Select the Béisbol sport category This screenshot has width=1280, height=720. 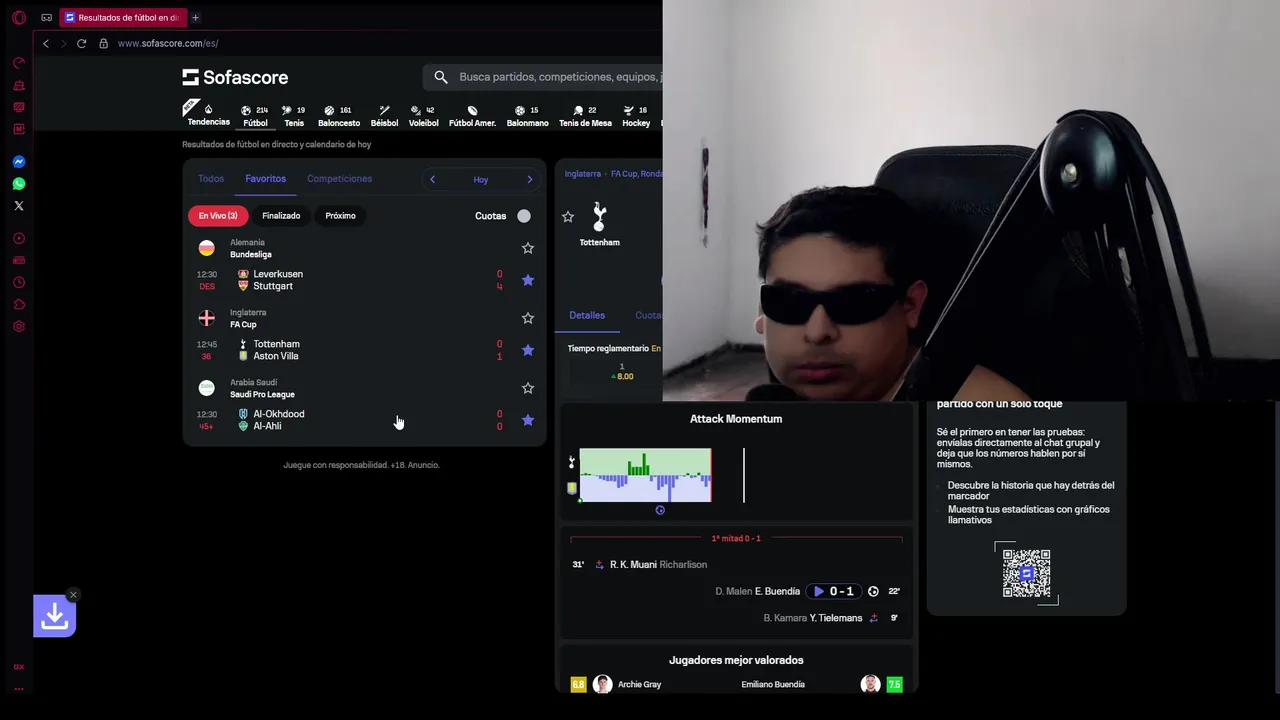(x=384, y=116)
